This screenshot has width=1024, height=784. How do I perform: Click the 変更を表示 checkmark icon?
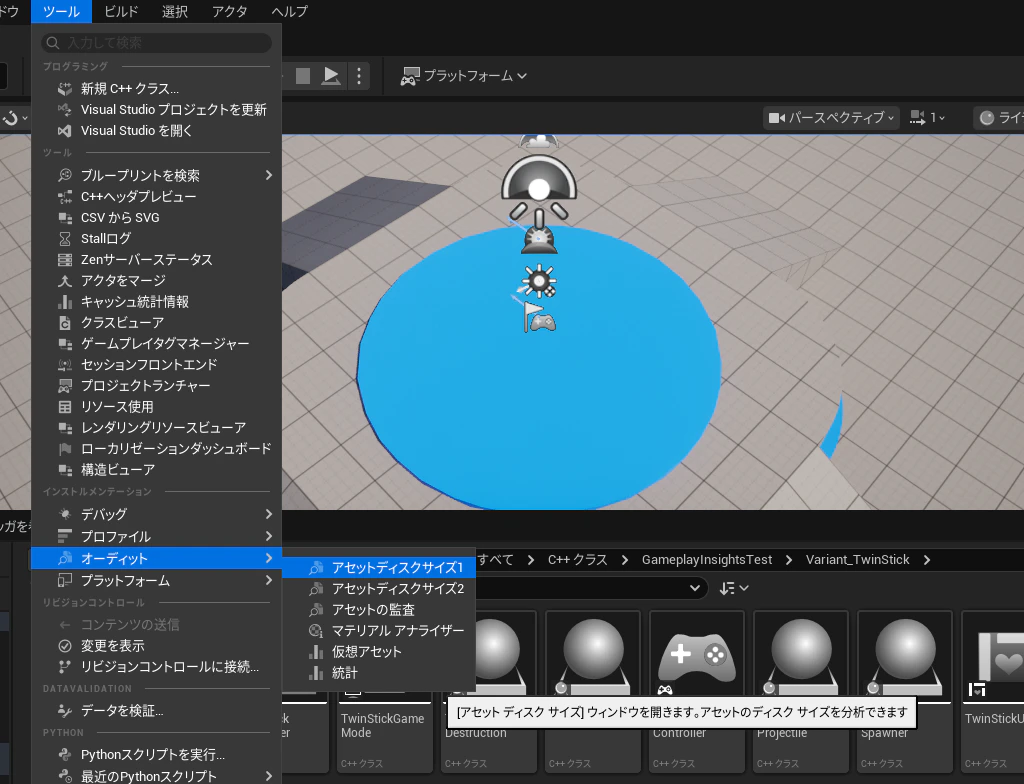(x=65, y=646)
